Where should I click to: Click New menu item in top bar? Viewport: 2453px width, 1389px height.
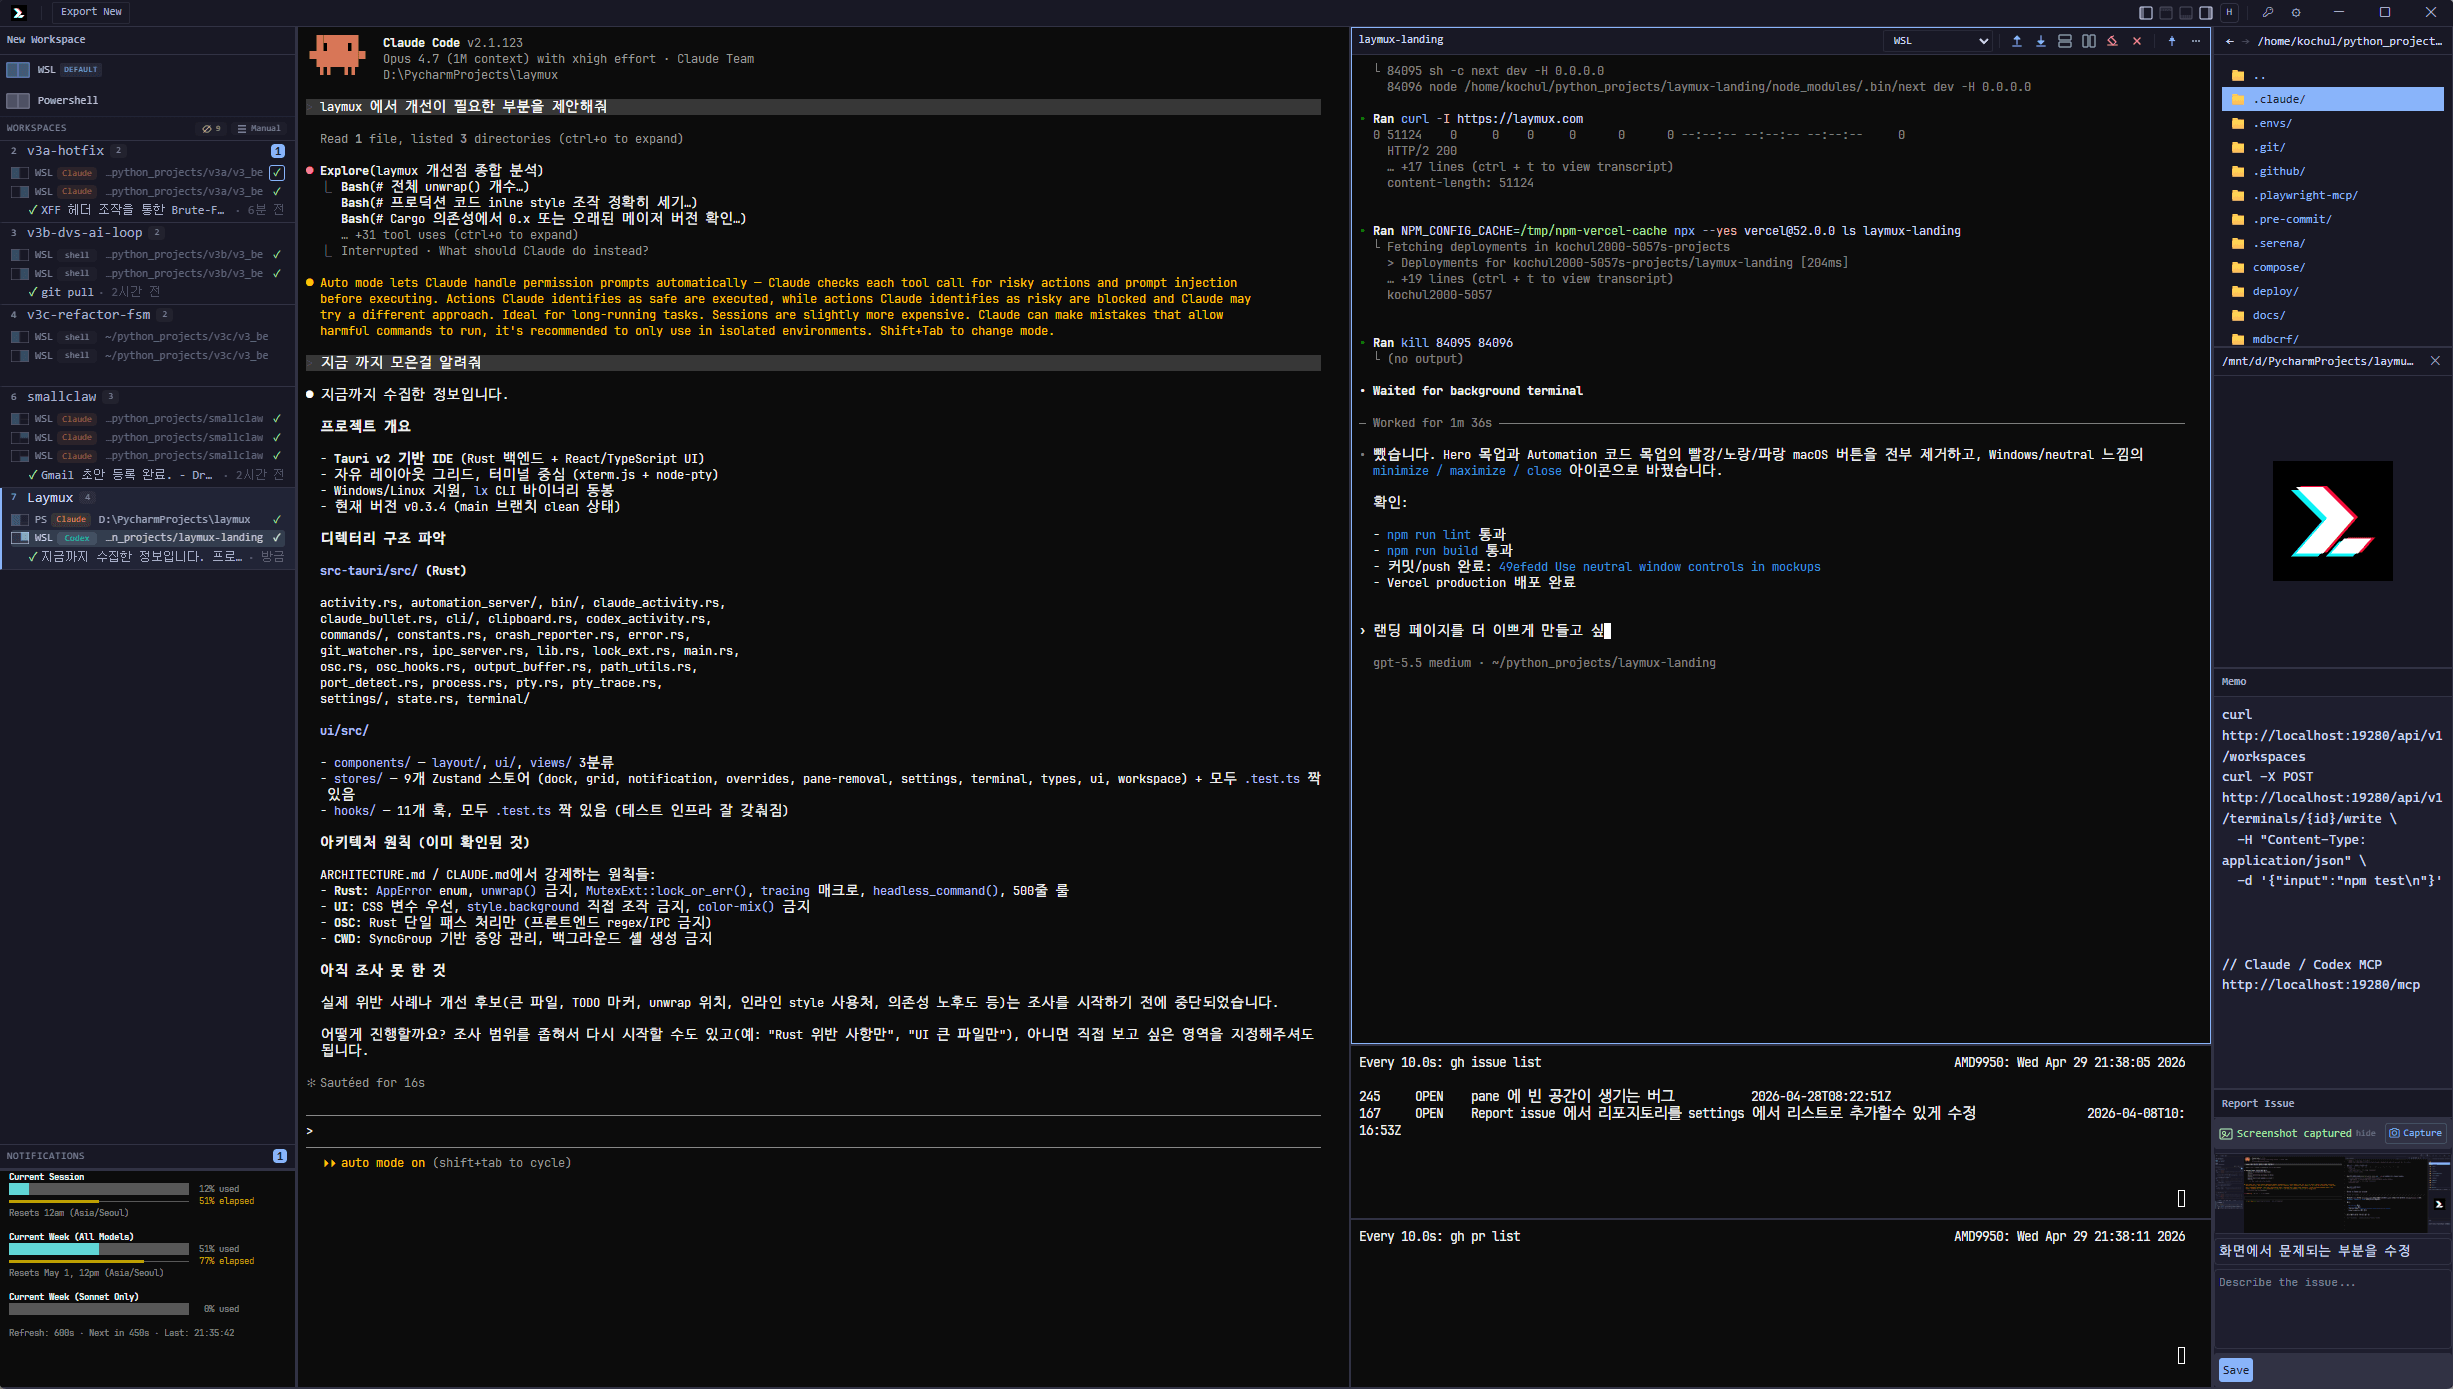(x=112, y=12)
